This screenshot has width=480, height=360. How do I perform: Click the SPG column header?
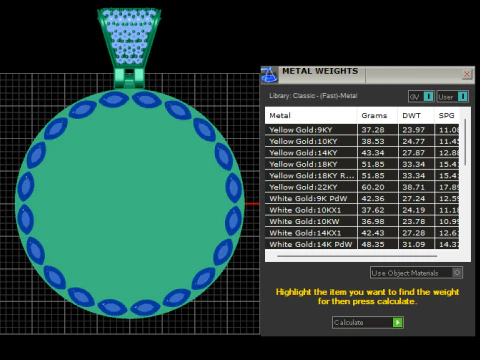pos(447,116)
